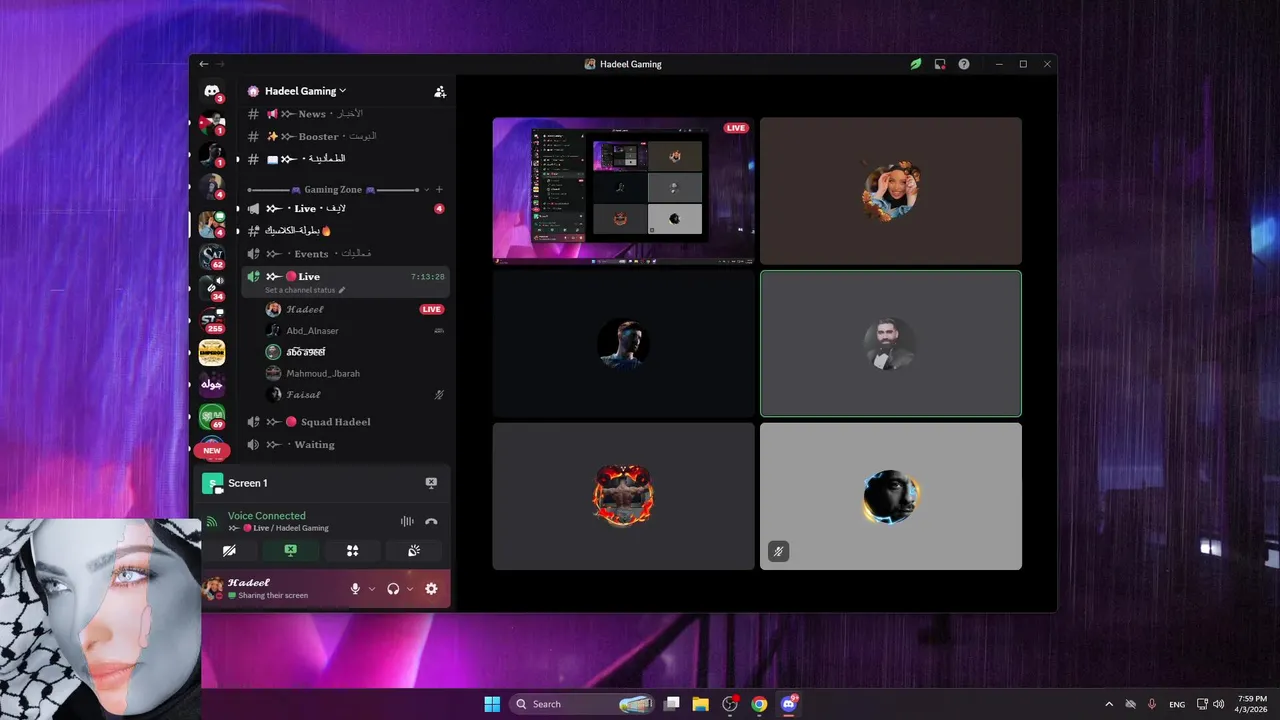Viewport: 1280px width, 720px height.
Task: Click the taskbar Search box
Action: pos(582,704)
